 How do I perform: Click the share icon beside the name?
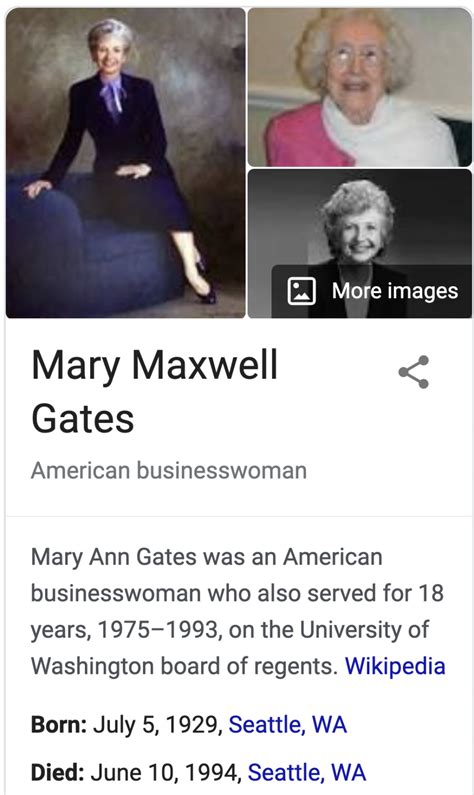tap(414, 372)
